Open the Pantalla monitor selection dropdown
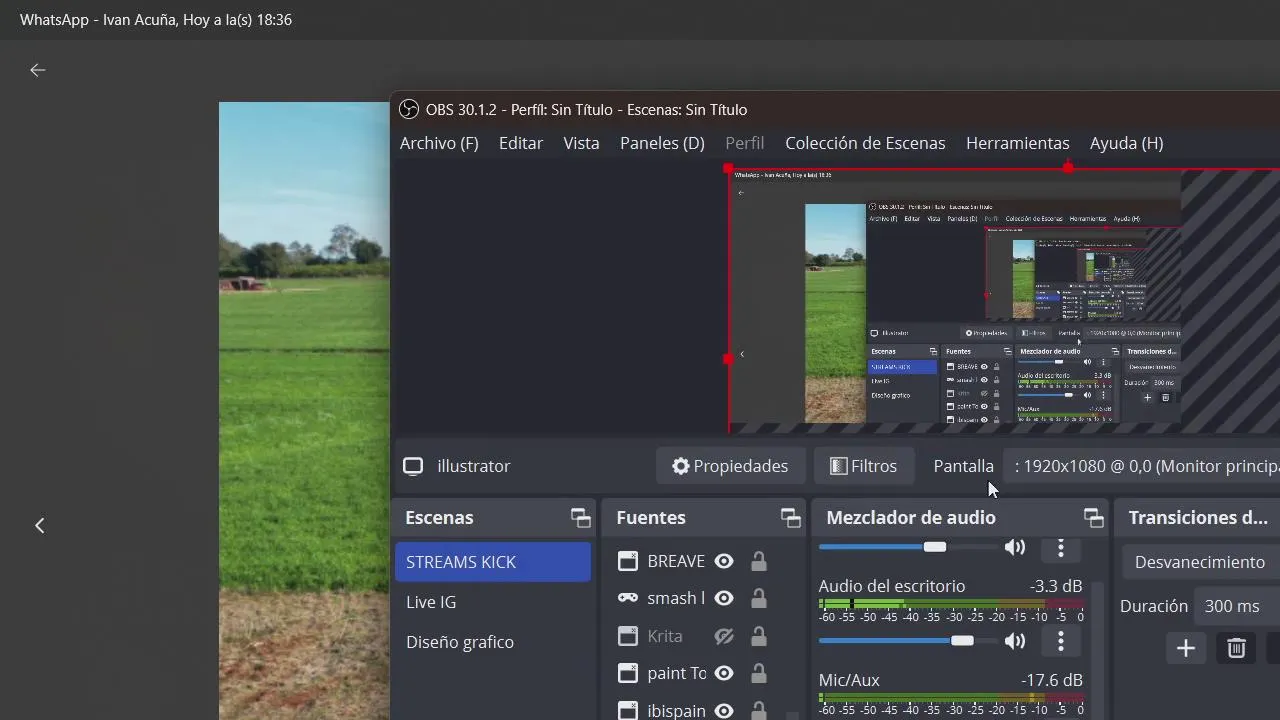 1144,466
